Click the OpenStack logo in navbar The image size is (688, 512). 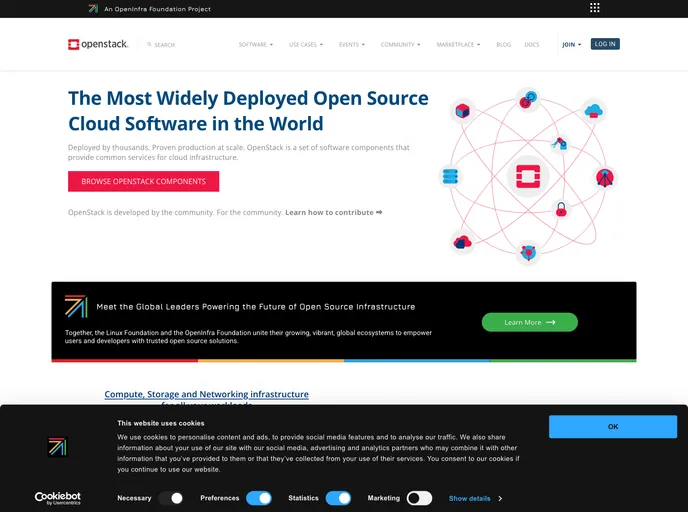[98, 44]
